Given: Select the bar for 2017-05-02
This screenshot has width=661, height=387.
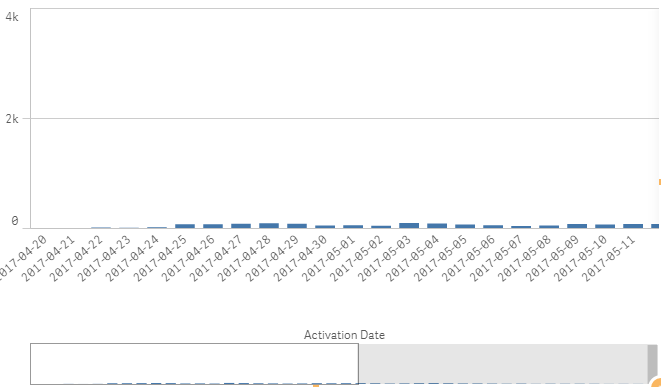Looking at the screenshot, I should pyautogui.click(x=381, y=227).
